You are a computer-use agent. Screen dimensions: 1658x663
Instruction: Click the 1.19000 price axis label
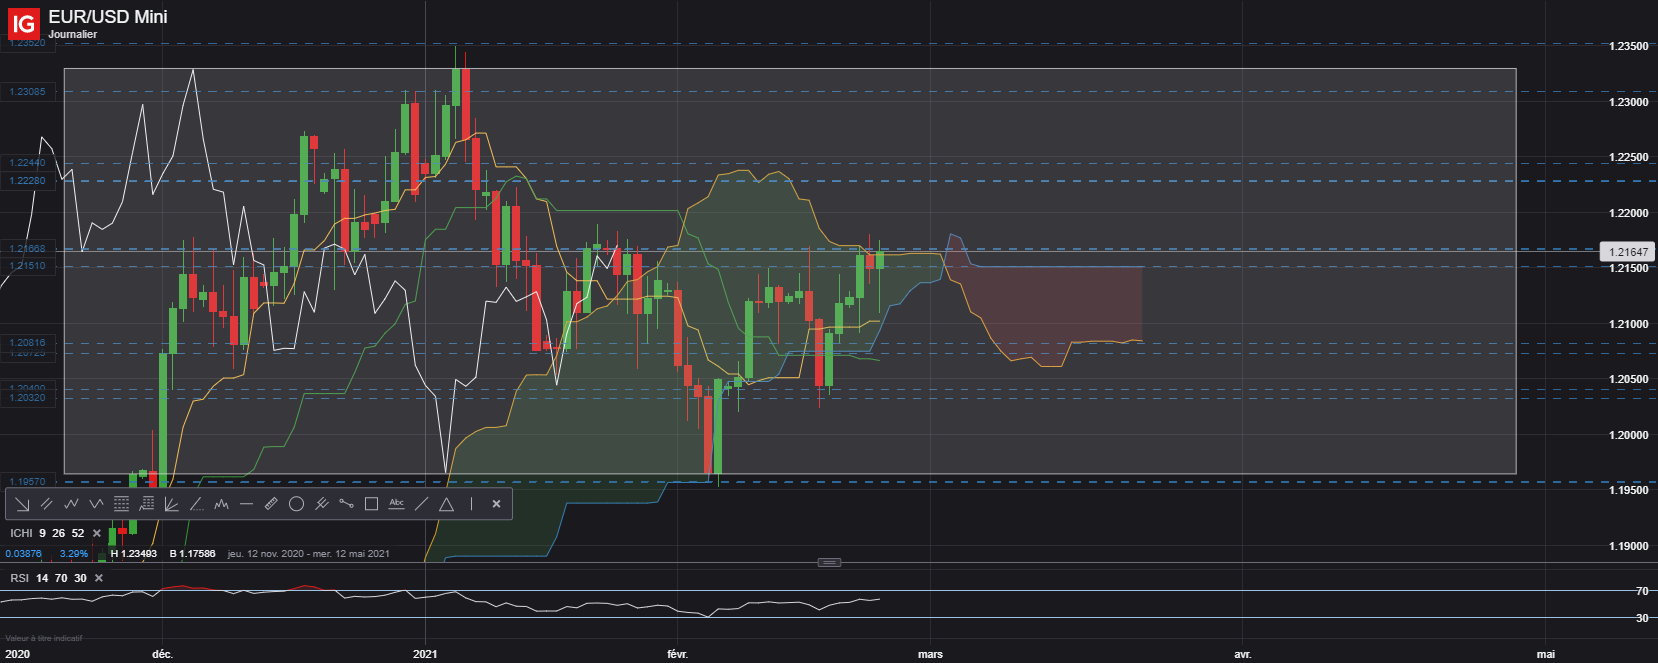pyautogui.click(x=1628, y=546)
